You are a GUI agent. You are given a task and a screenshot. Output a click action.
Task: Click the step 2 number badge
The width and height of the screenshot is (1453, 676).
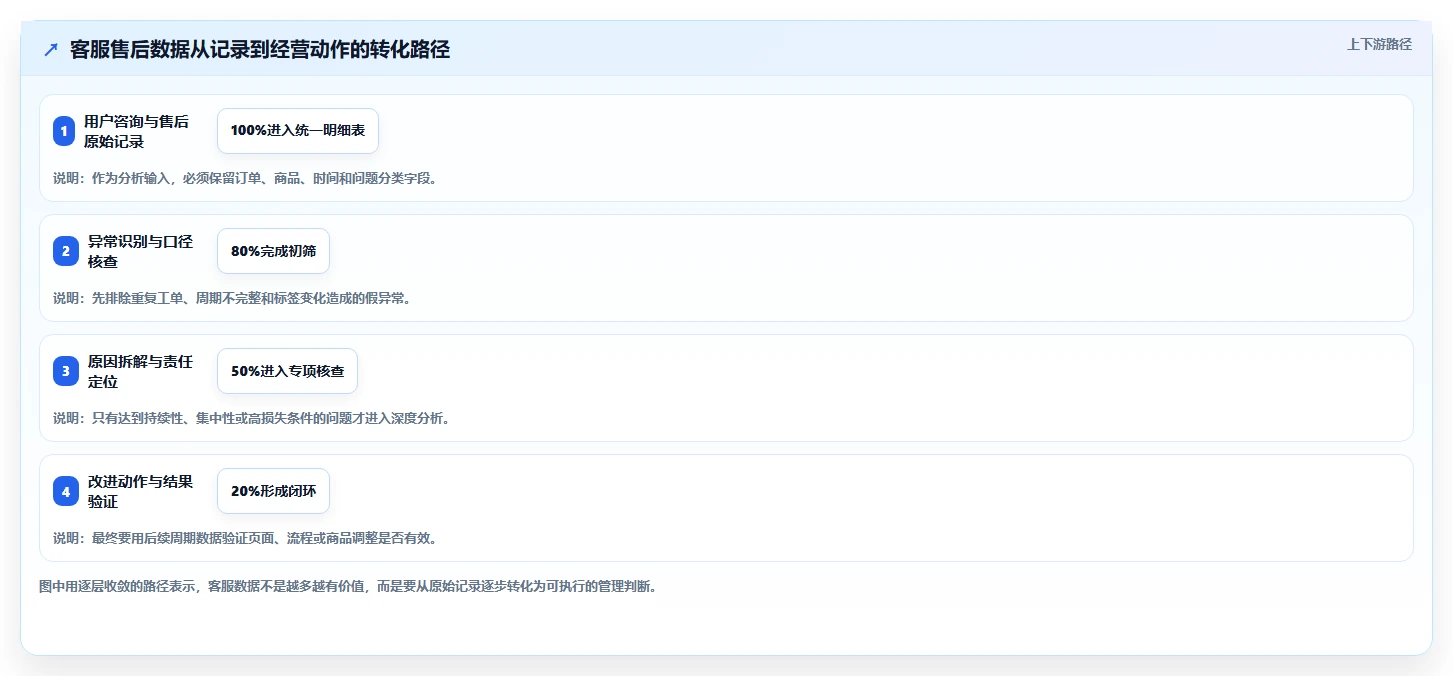pos(66,251)
